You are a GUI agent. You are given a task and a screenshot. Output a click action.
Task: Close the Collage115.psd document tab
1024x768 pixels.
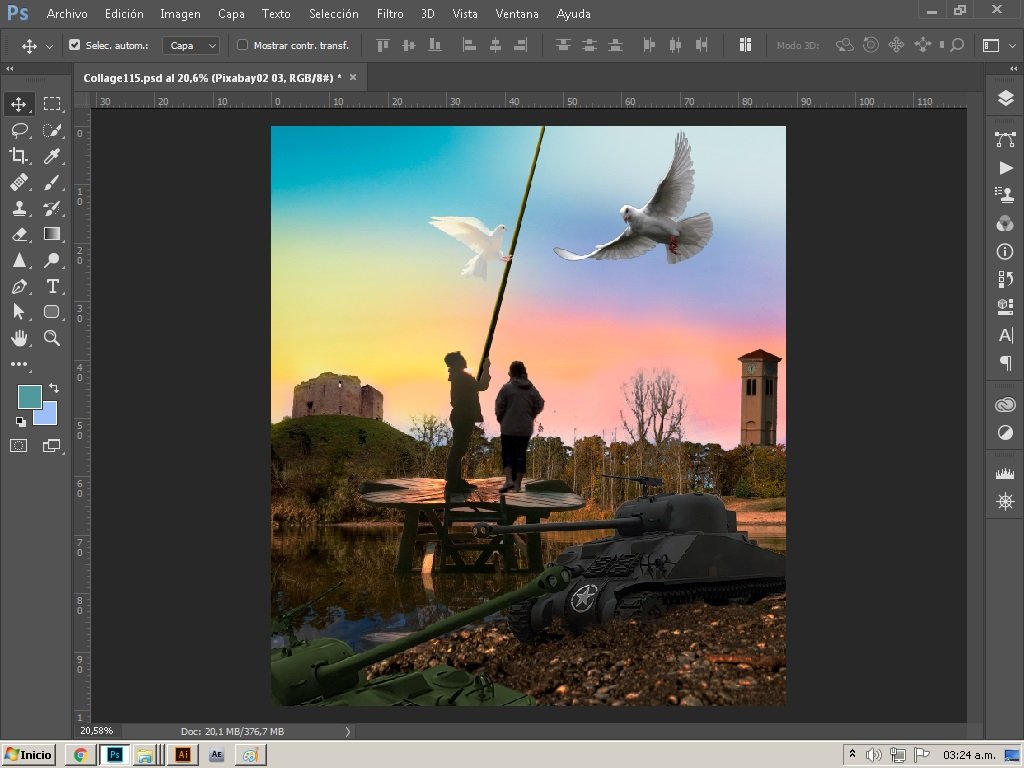tap(353, 77)
